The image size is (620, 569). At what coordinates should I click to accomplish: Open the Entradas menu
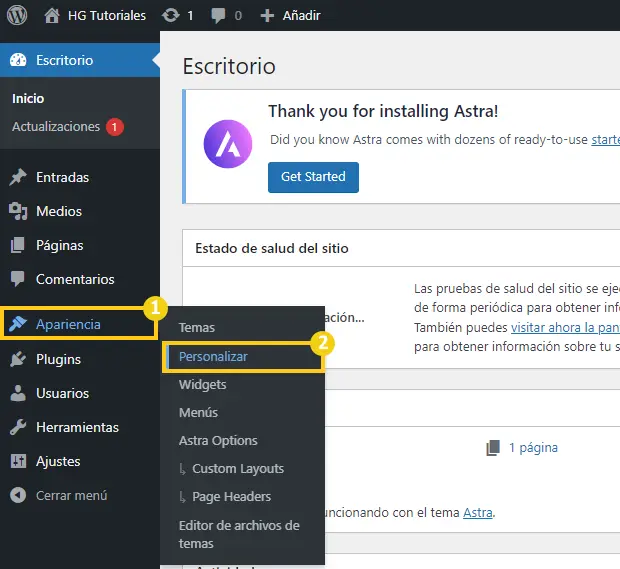click(x=62, y=177)
